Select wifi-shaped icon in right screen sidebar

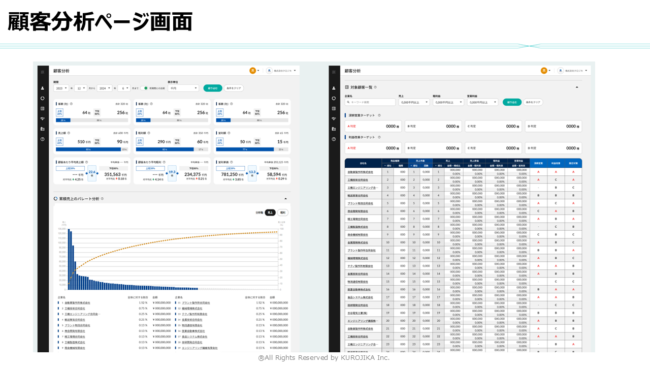pyautogui.click(x=334, y=119)
